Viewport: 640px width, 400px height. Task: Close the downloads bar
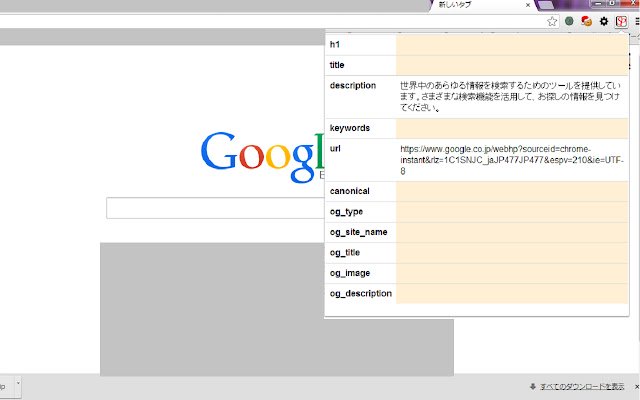[x=637, y=387]
